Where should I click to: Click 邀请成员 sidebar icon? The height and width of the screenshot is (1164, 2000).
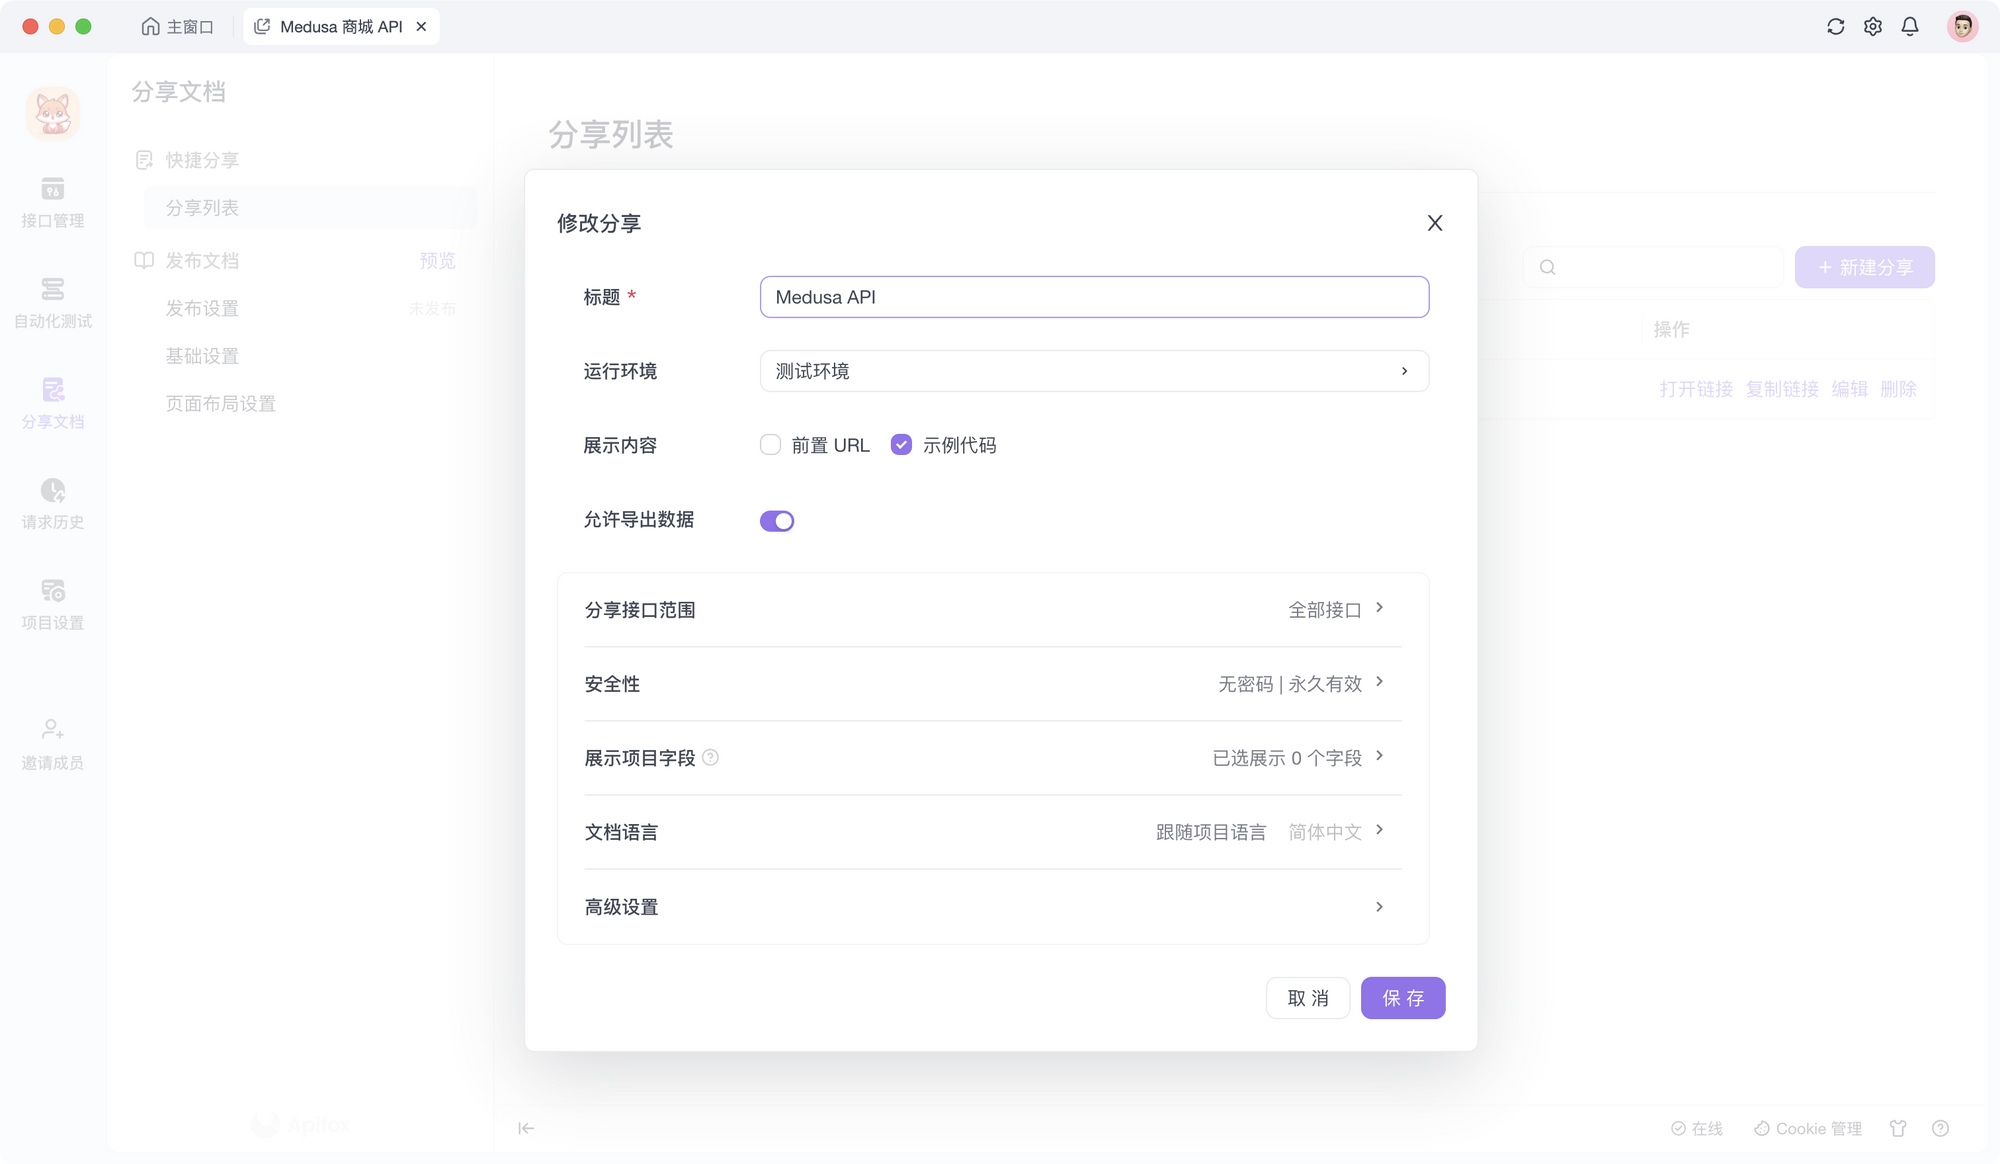(52, 745)
